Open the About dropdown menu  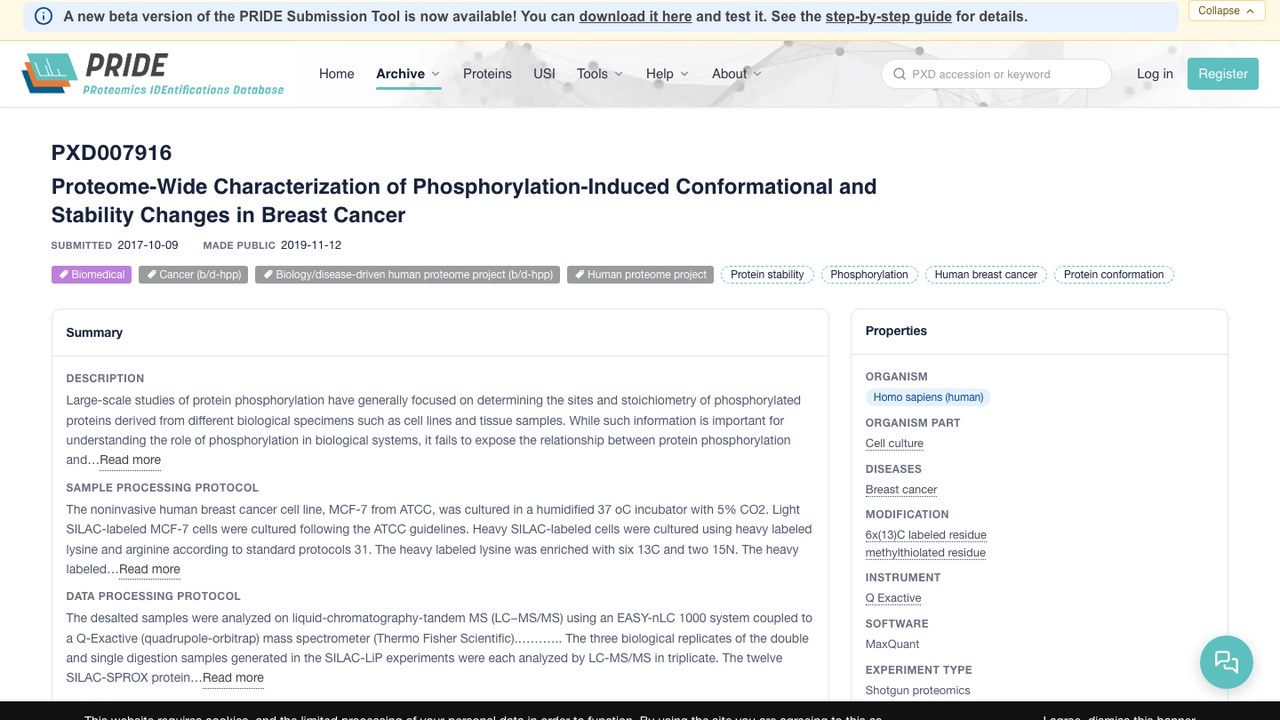tap(737, 74)
